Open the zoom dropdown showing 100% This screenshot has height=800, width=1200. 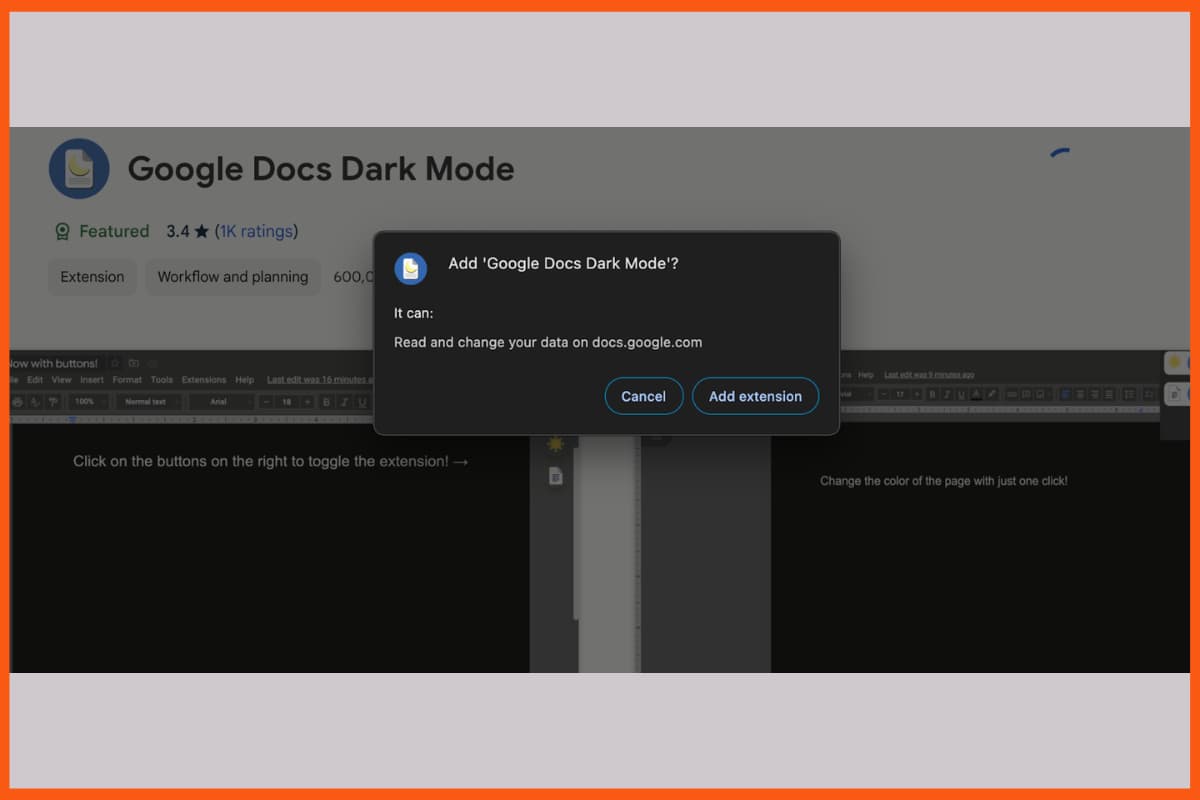coord(87,401)
